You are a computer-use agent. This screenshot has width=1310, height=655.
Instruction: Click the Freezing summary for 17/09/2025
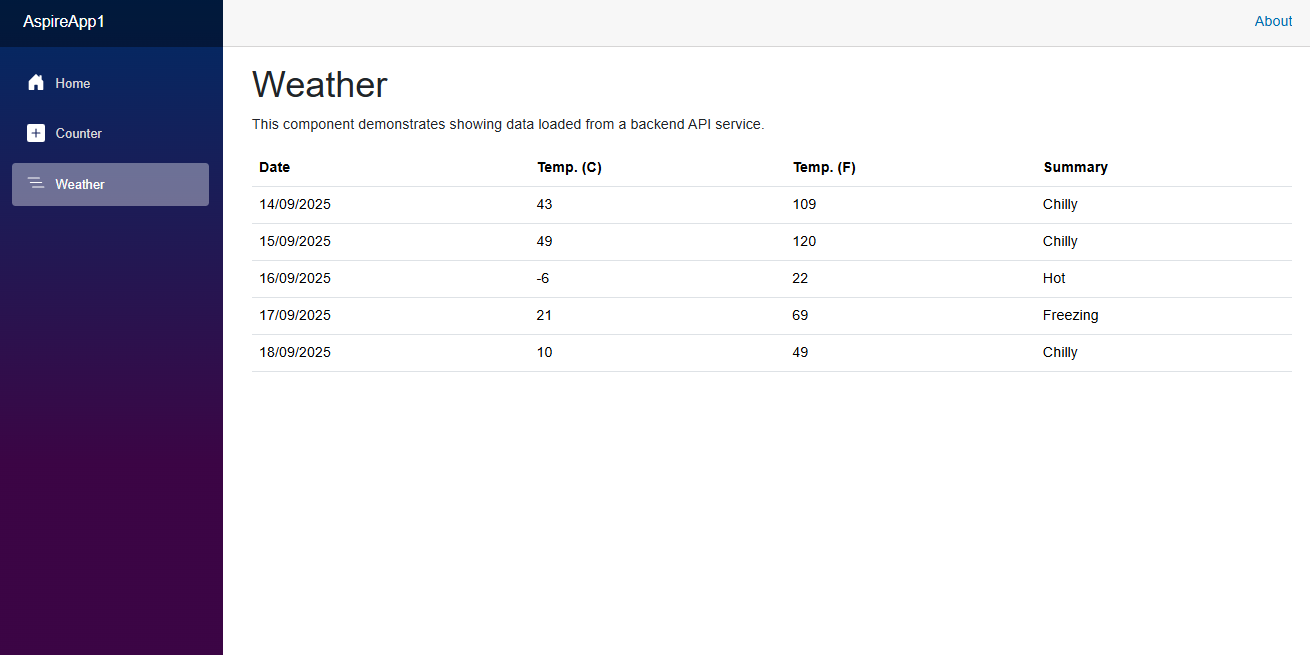click(x=1070, y=315)
